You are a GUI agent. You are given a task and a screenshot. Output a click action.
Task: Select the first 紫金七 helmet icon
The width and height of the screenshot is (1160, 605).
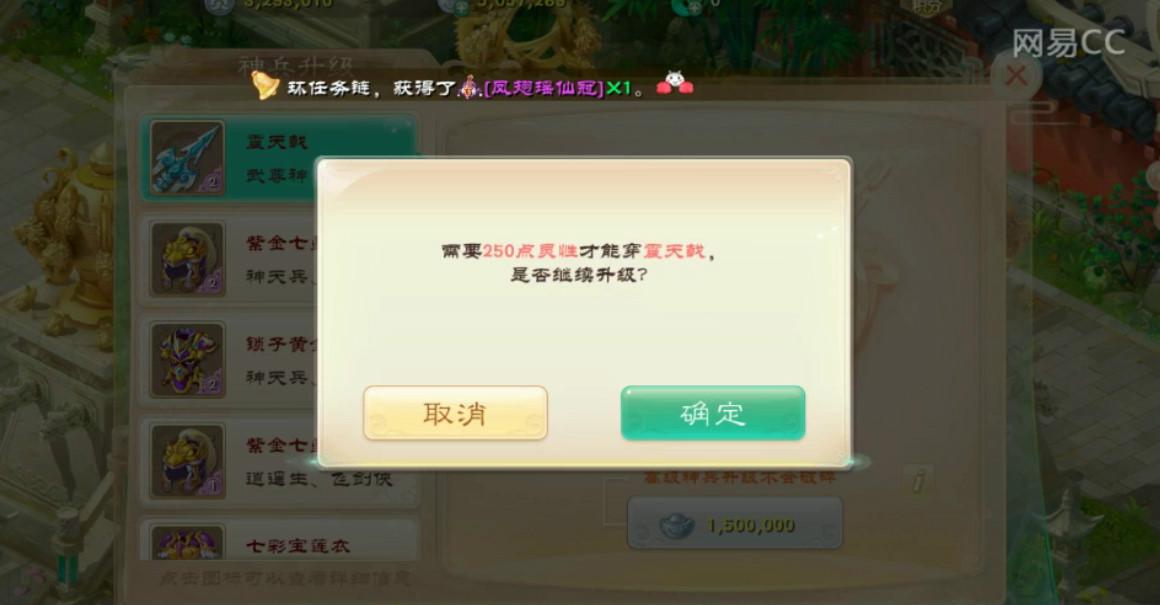pos(187,260)
